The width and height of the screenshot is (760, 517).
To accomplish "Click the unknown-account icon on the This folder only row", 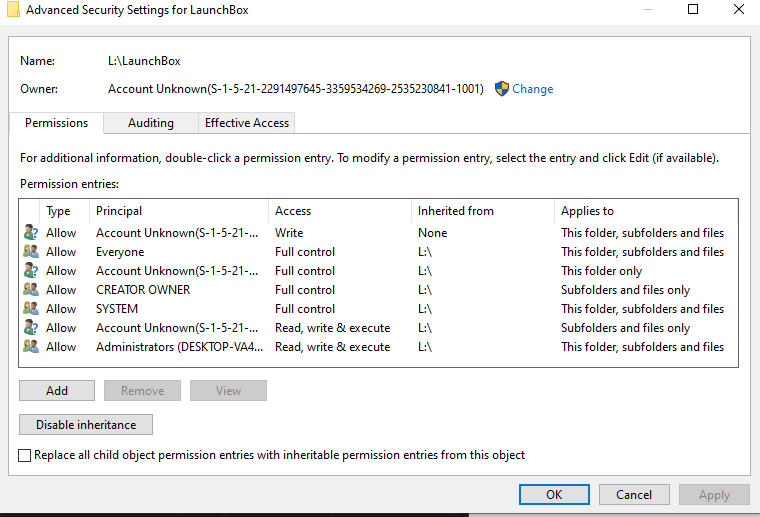I will (x=31, y=270).
